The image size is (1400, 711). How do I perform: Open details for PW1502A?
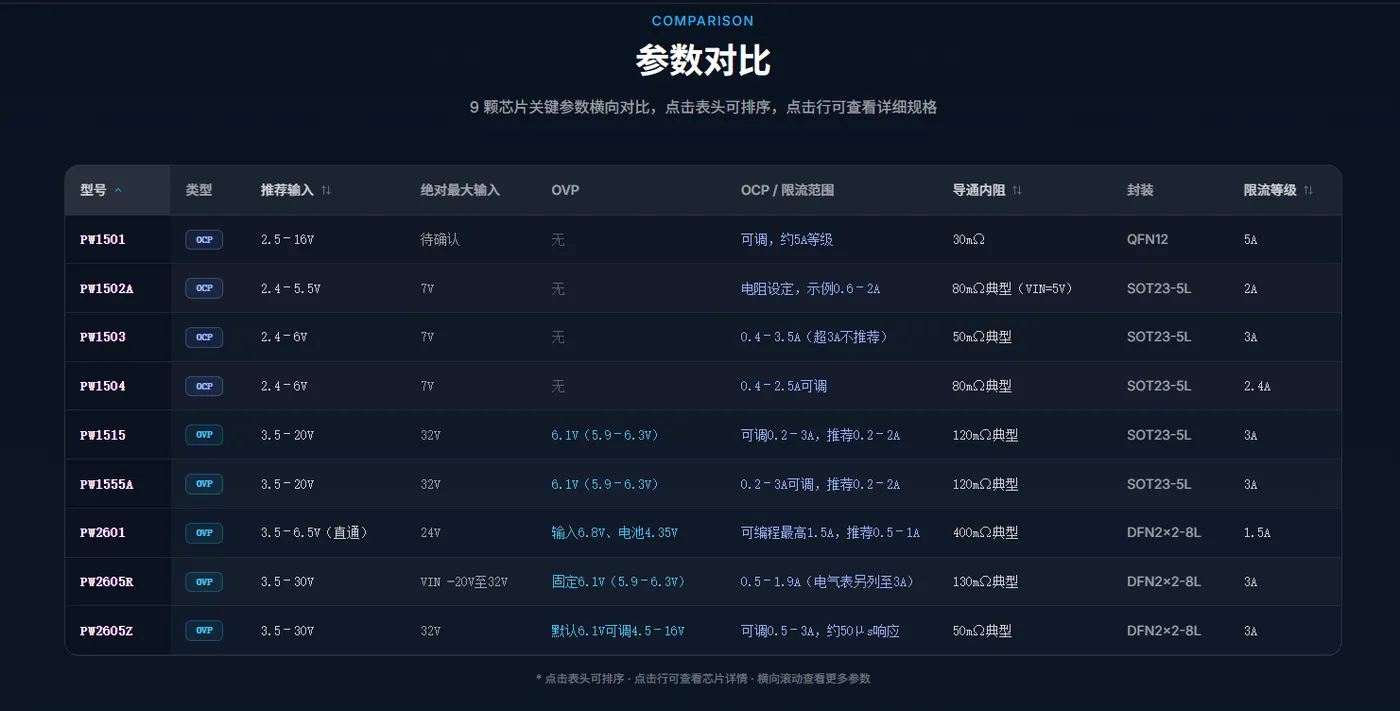[x=703, y=289]
